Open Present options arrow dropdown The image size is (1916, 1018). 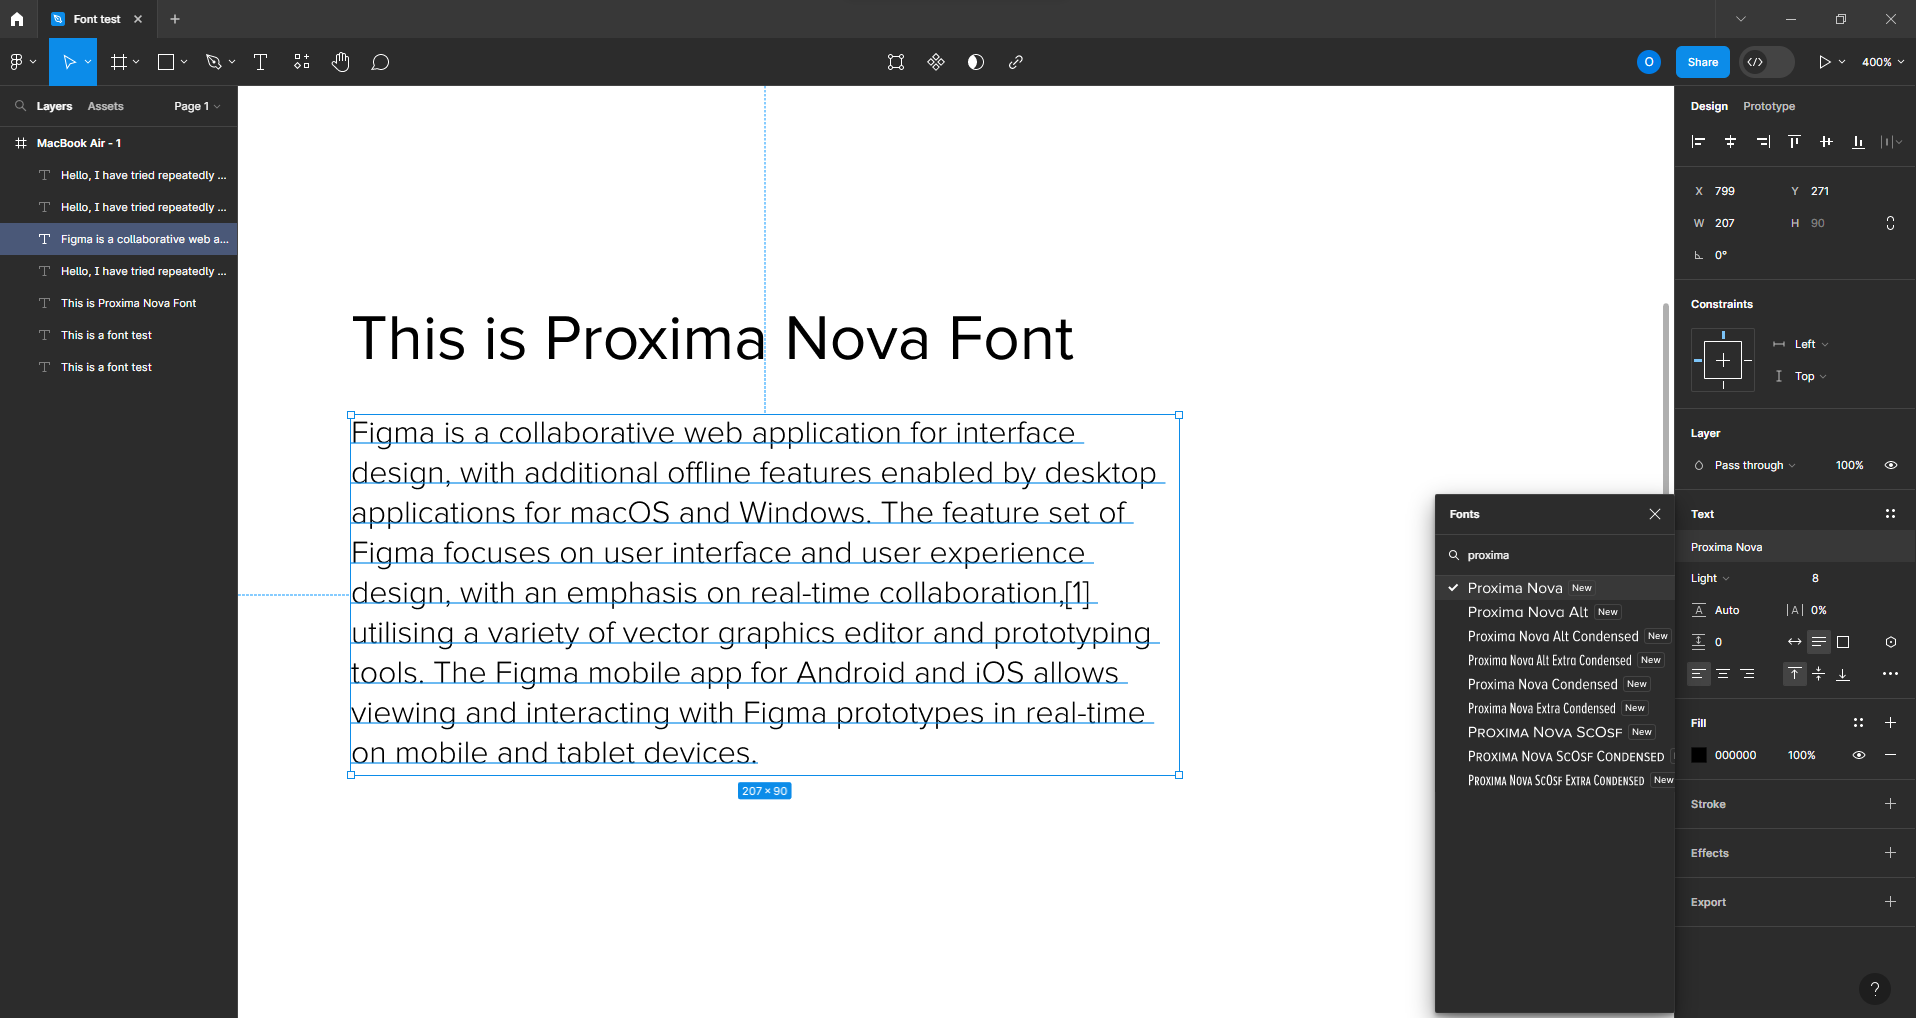coord(1842,62)
